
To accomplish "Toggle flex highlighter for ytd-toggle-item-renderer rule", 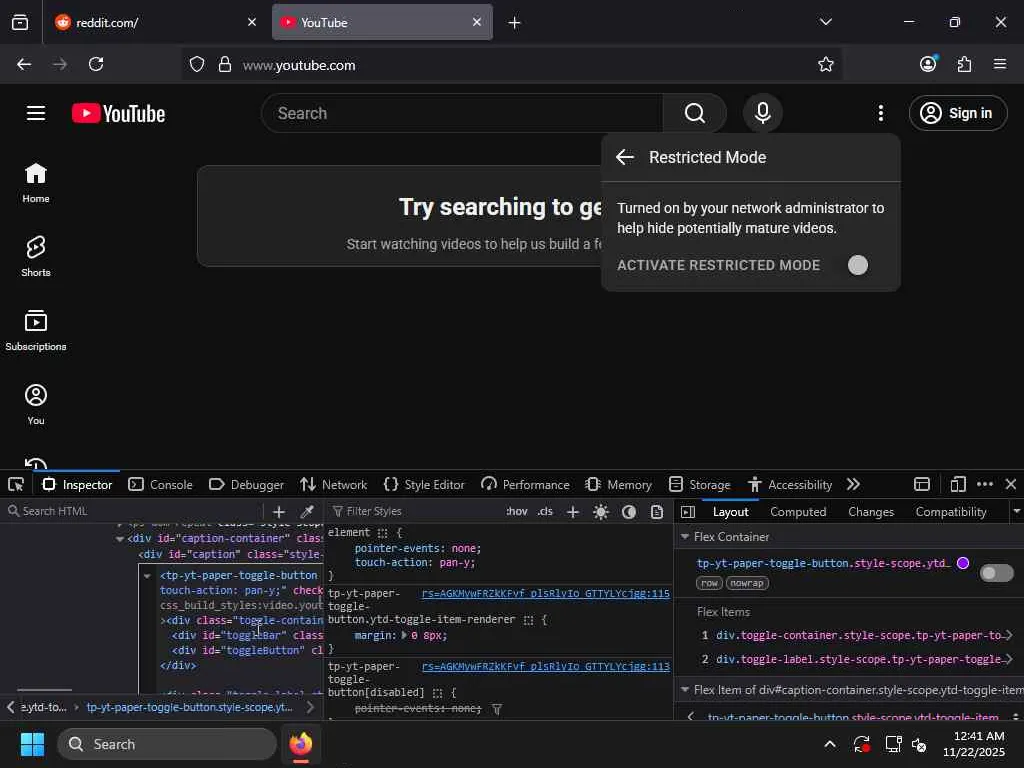I will (x=528, y=620).
